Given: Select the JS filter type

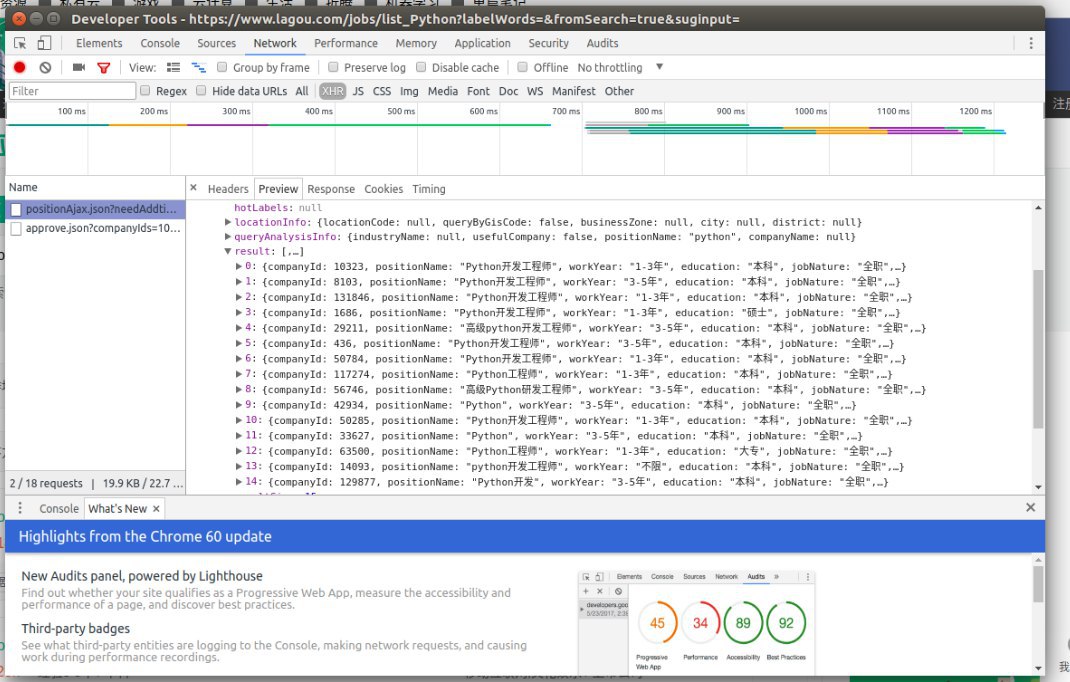Looking at the screenshot, I should tap(358, 91).
